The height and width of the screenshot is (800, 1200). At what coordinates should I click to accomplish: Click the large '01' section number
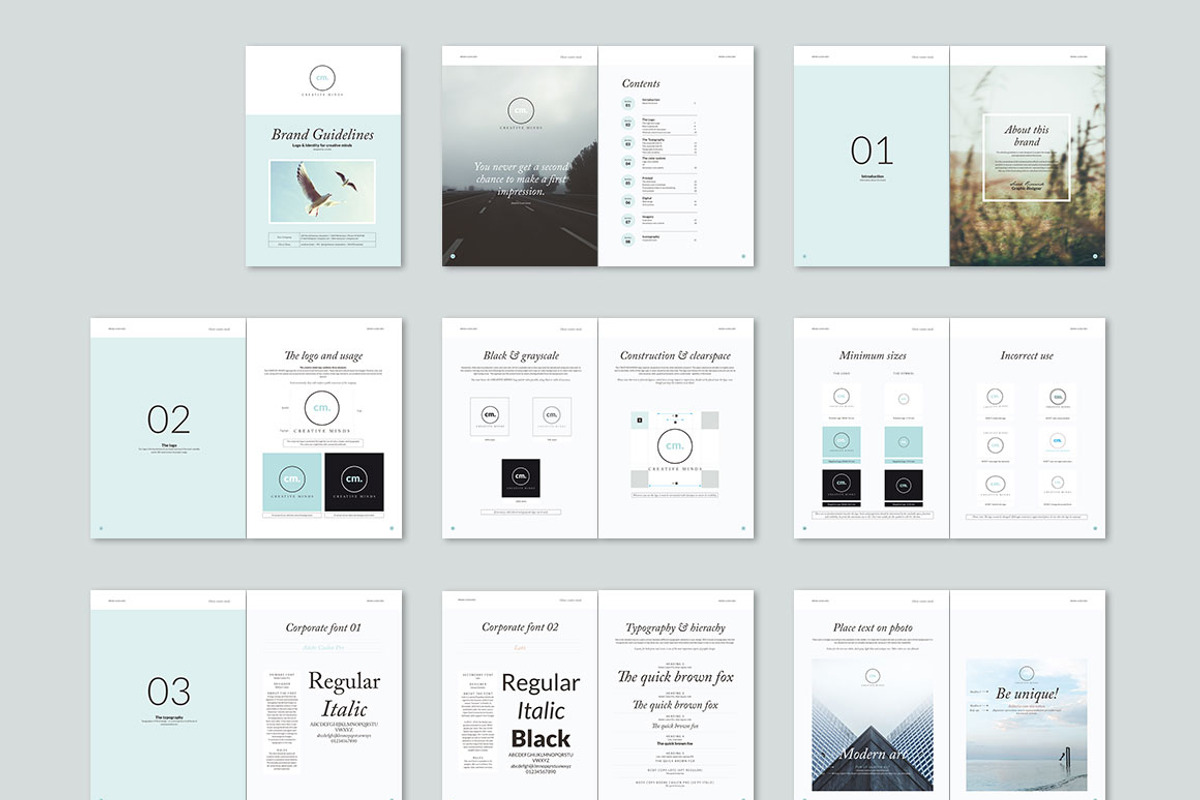coord(872,151)
